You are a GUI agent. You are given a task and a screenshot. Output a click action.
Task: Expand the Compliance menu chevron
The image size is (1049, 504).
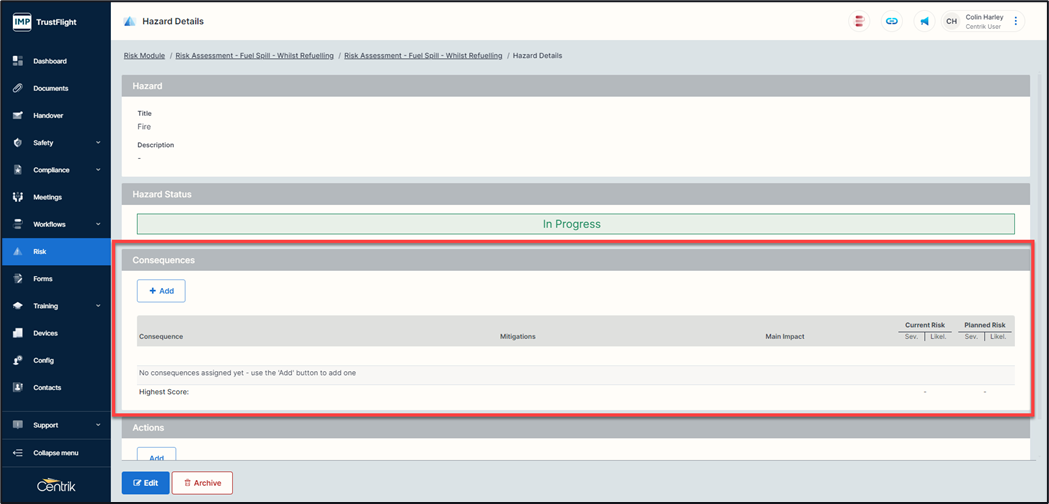point(98,170)
